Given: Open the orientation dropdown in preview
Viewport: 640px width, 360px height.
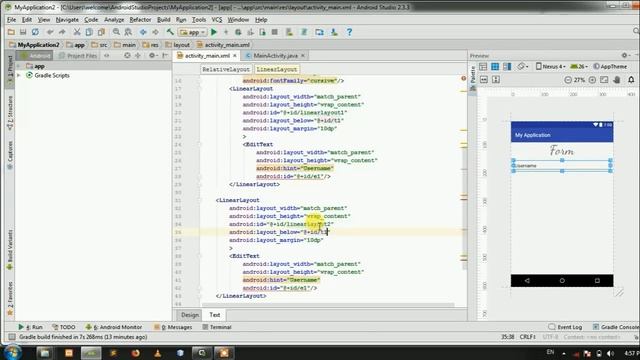Looking at the screenshot, I should coord(522,67).
